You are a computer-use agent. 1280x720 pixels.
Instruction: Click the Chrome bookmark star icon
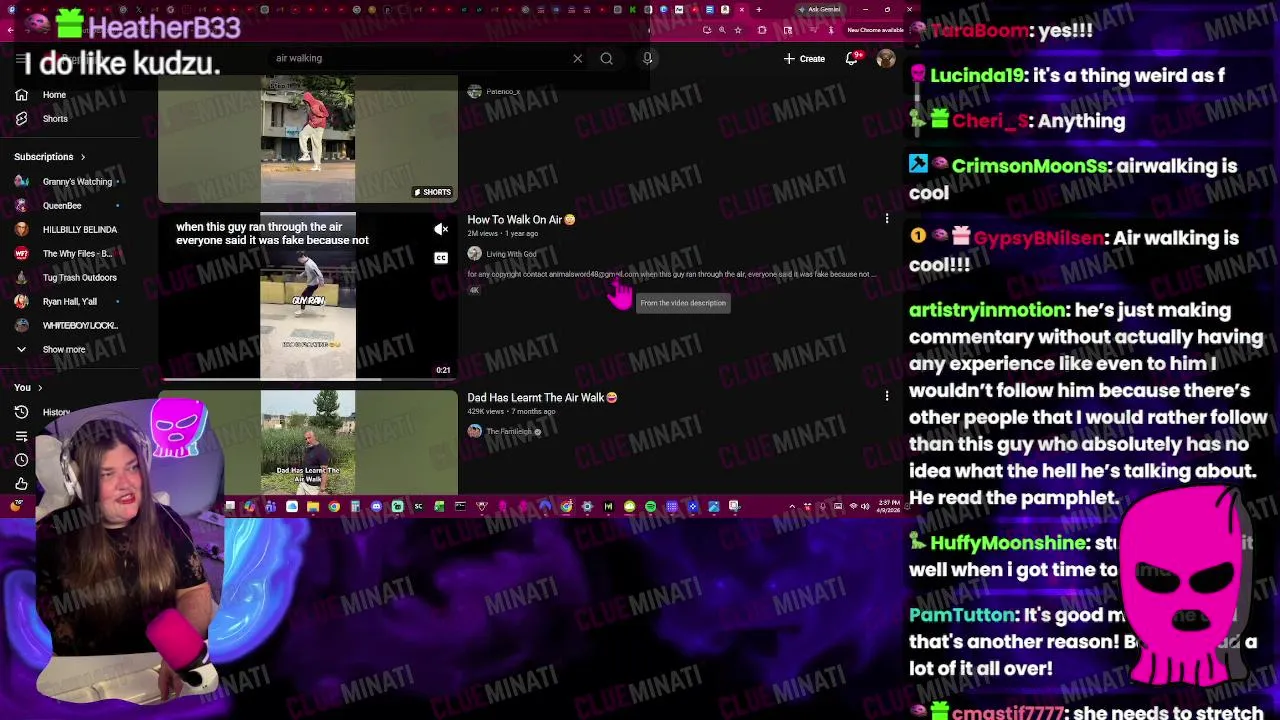[x=738, y=30]
